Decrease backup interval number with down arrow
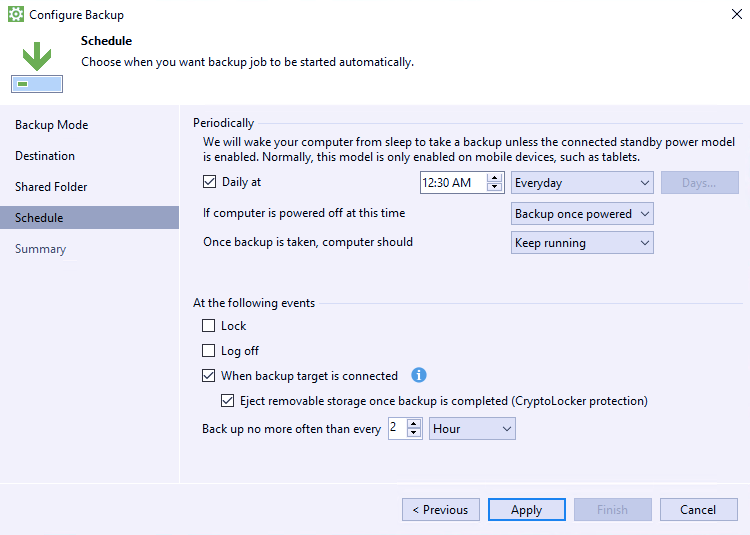This screenshot has height=535, width=750. pos(414,433)
